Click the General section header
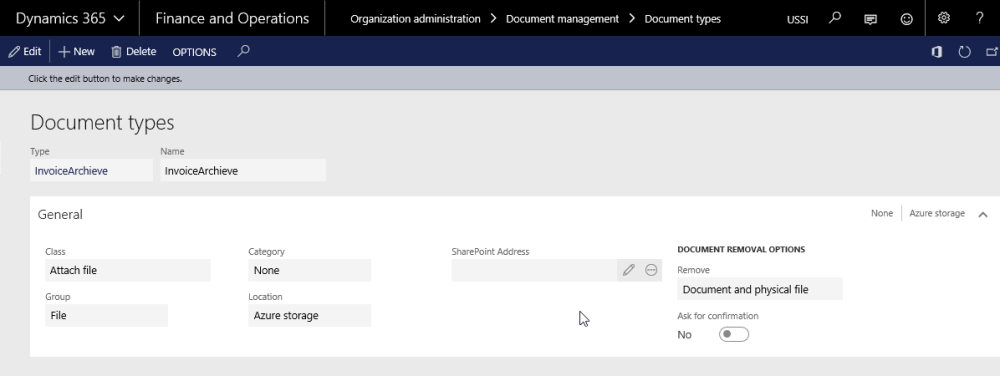This screenshot has height=376, width=1000. 60,214
